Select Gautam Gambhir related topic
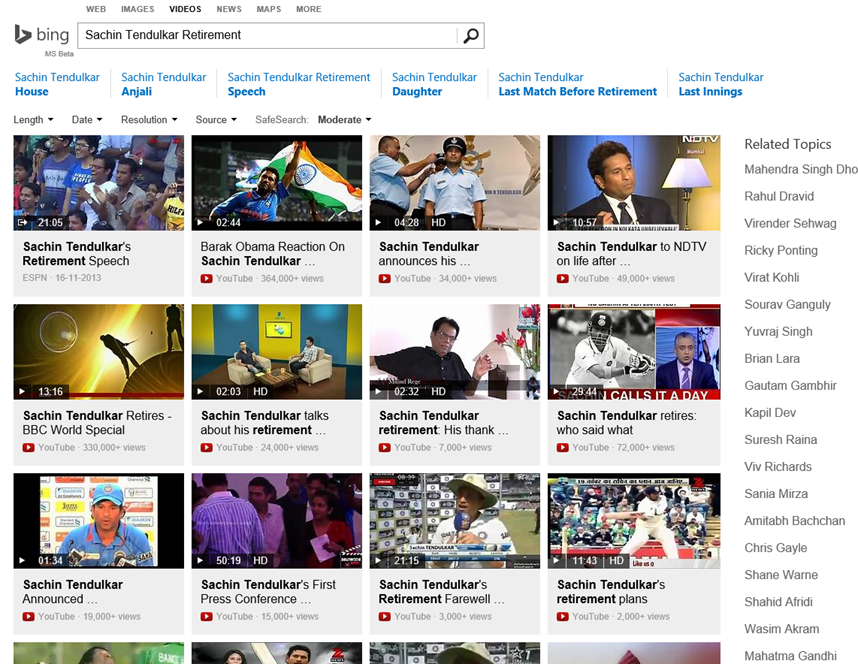 pyautogui.click(x=790, y=386)
